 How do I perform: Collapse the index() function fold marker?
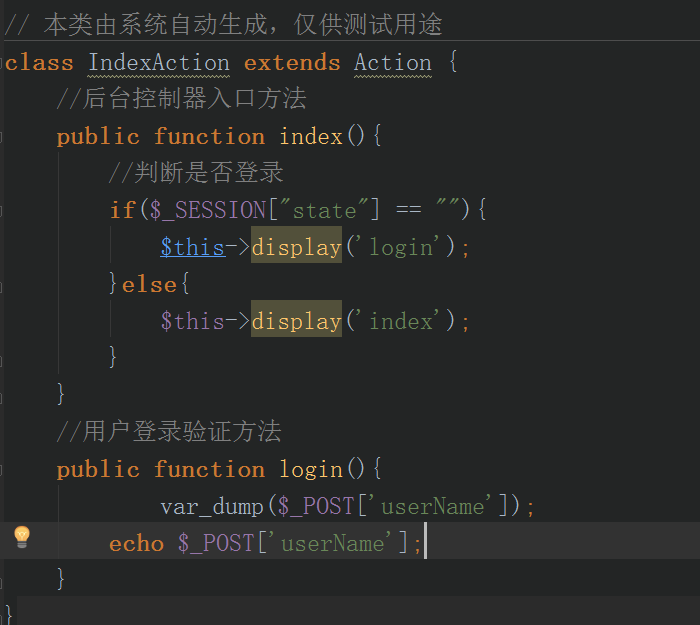click(3, 136)
